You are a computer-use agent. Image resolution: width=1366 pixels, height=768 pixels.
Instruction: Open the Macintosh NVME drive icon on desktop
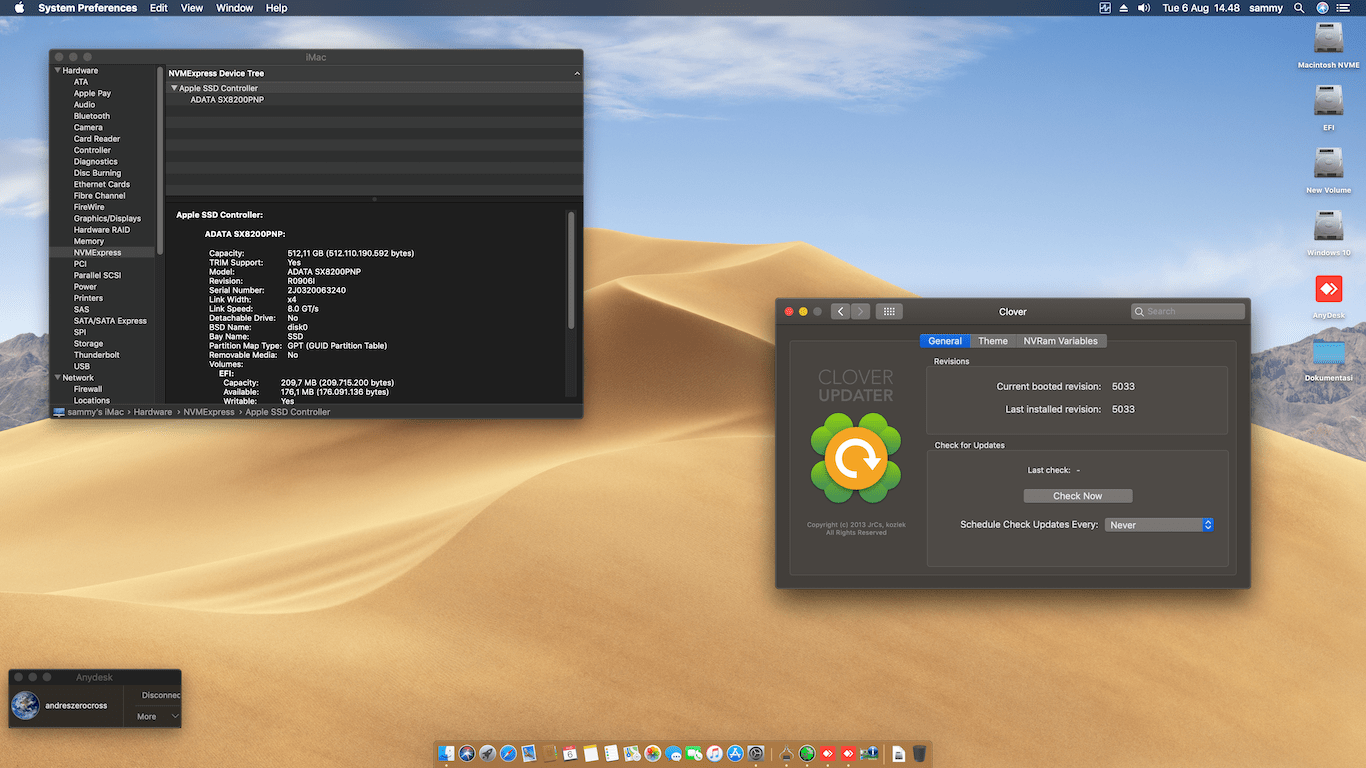(1328, 40)
